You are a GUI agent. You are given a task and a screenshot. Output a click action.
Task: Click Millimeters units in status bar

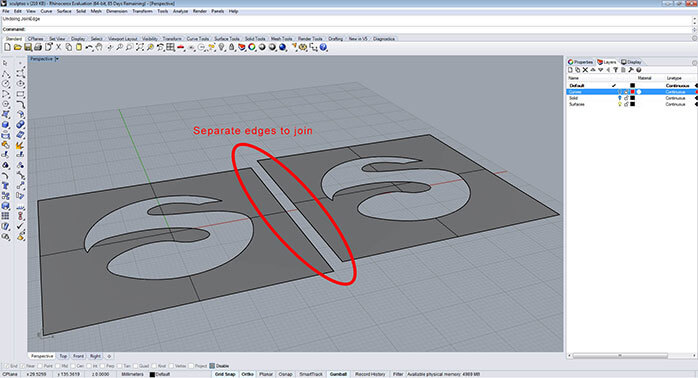pos(133,374)
